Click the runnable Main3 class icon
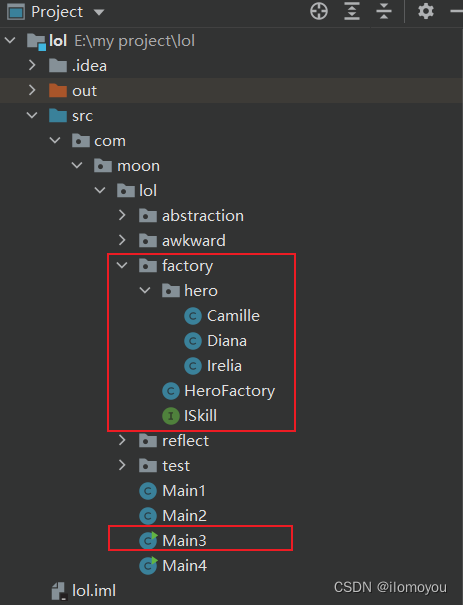463x605 pixels. coord(148,540)
